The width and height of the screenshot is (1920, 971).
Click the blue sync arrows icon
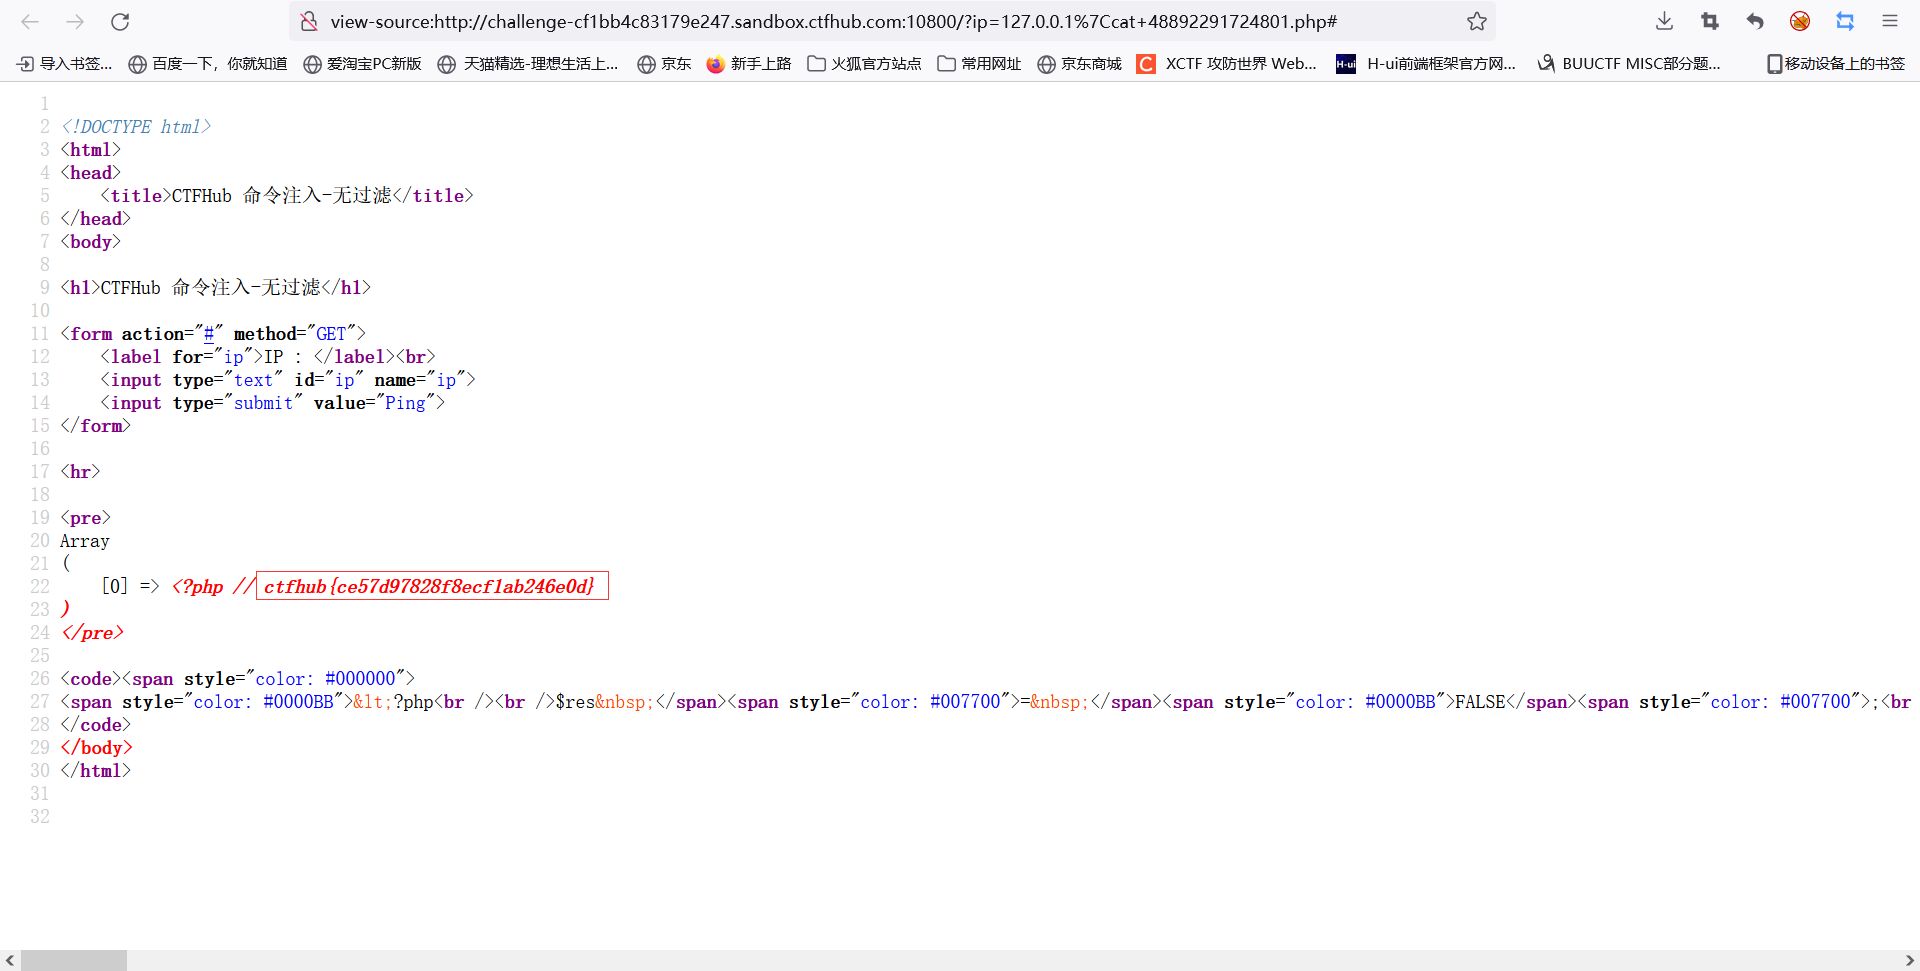point(1845,21)
